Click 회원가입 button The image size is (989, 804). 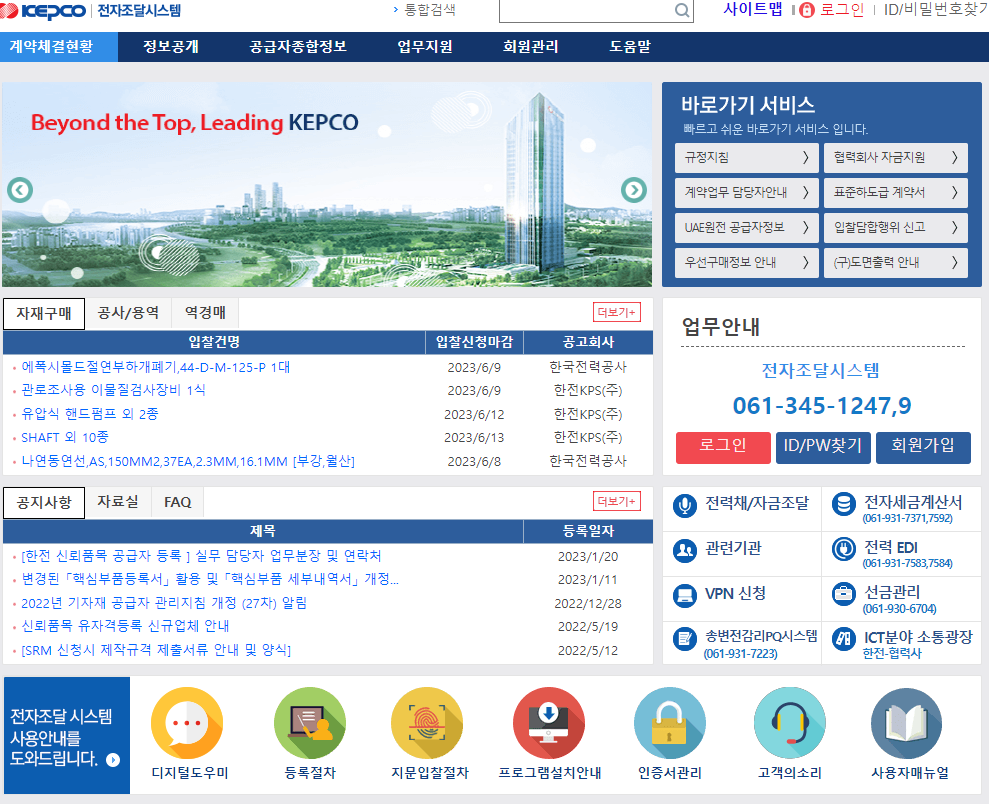tap(923, 448)
